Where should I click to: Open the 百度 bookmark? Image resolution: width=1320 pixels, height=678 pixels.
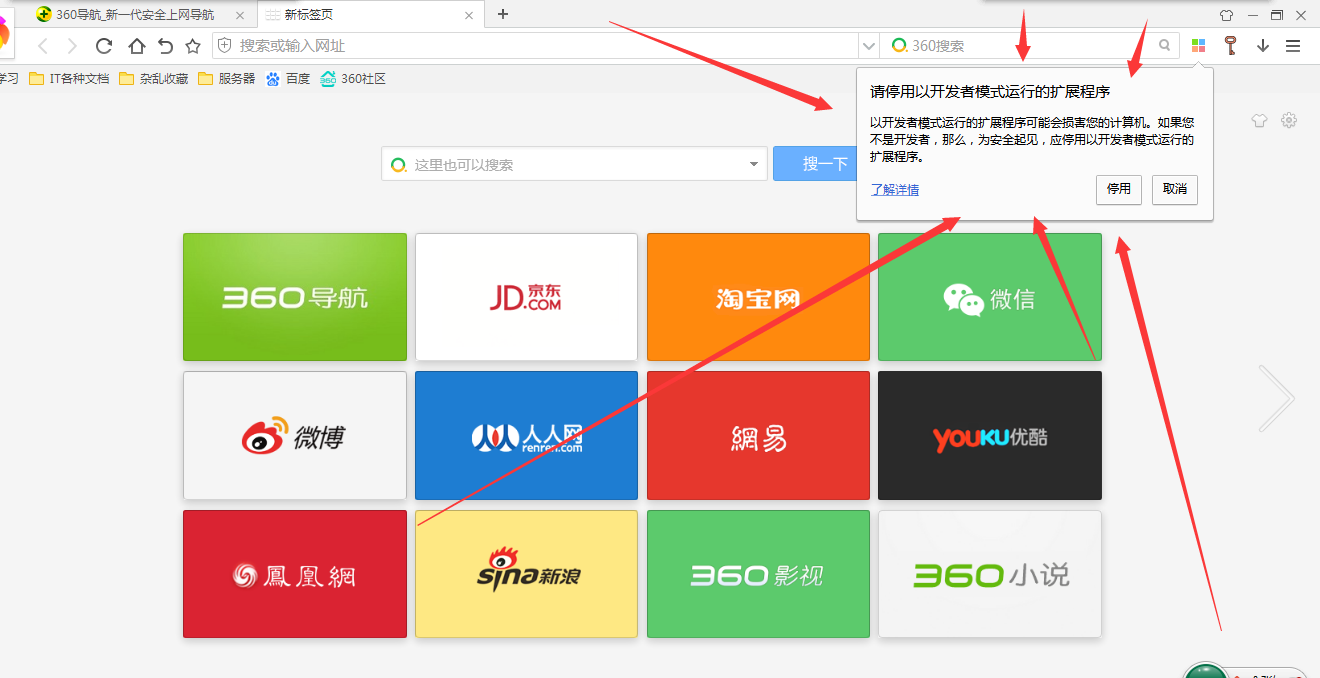click(288, 79)
